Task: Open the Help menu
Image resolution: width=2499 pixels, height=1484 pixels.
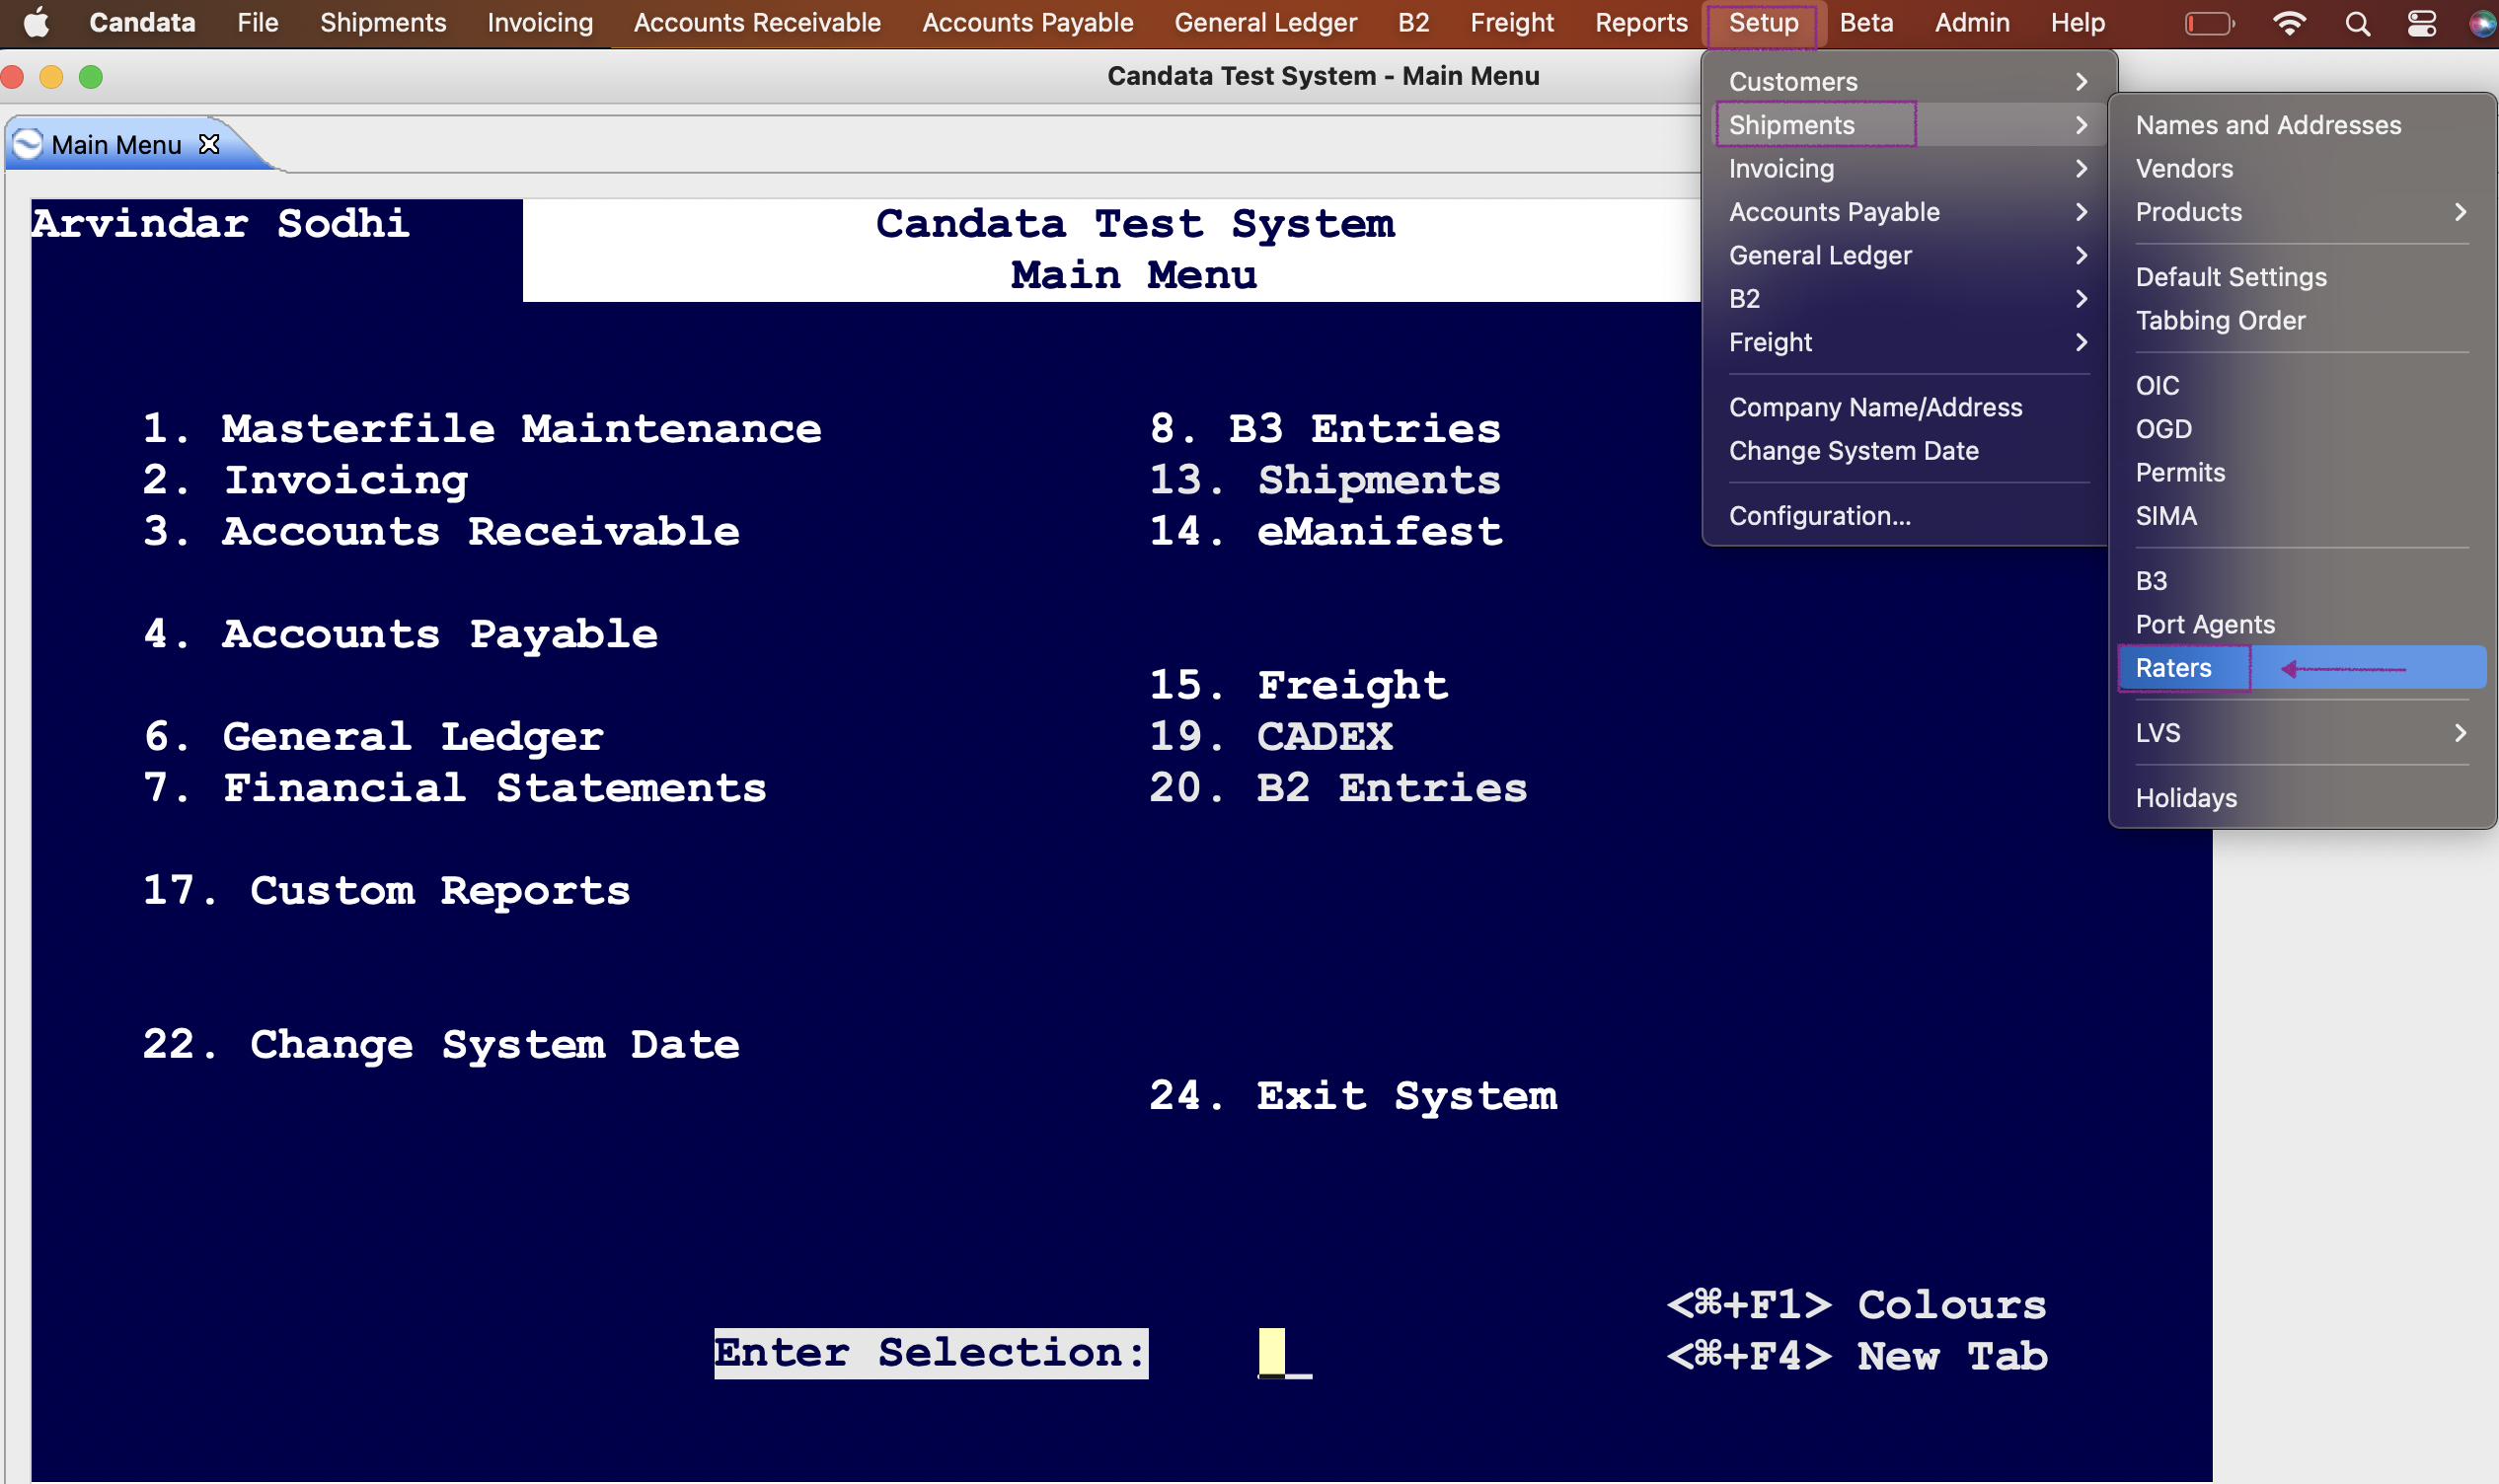Action: click(2078, 23)
